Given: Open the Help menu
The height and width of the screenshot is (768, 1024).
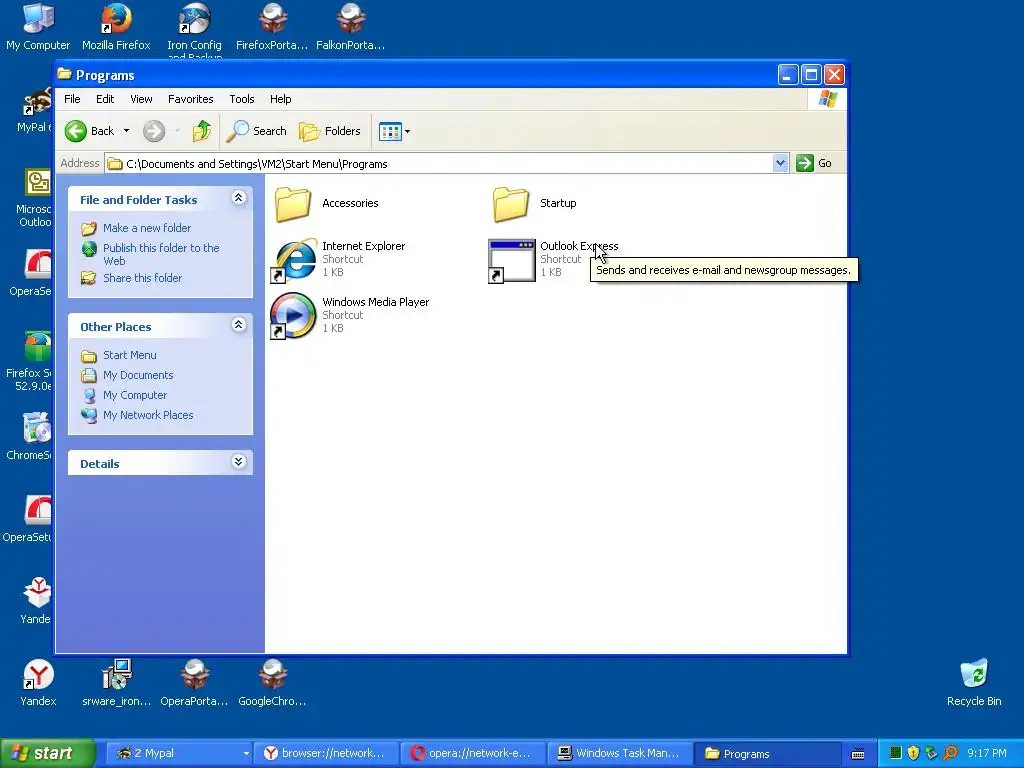Looking at the screenshot, I should (280, 99).
